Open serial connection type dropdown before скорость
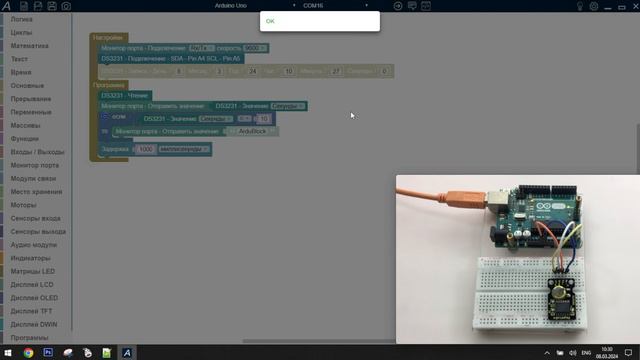Image resolution: width=640 pixels, height=360 pixels. (x=202, y=48)
